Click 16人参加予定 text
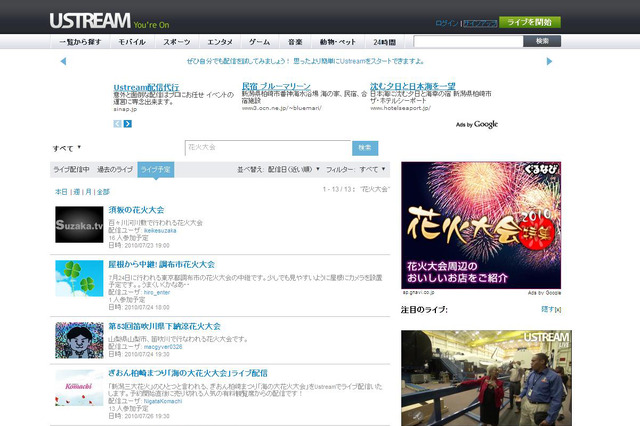The width and height of the screenshot is (640, 426). [129, 238]
